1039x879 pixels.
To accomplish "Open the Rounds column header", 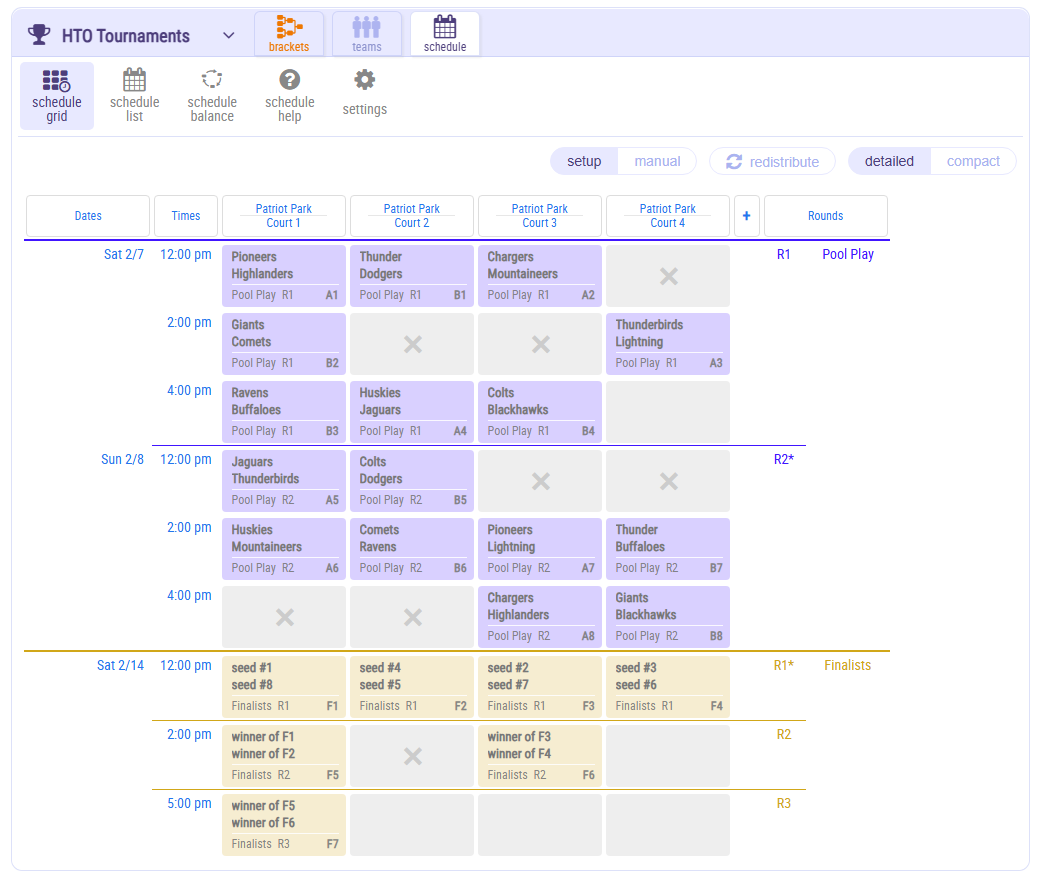I will (825, 216).
